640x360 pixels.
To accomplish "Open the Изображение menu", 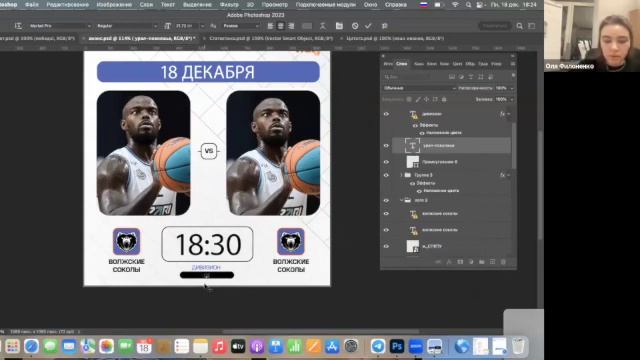I will 114,5.
